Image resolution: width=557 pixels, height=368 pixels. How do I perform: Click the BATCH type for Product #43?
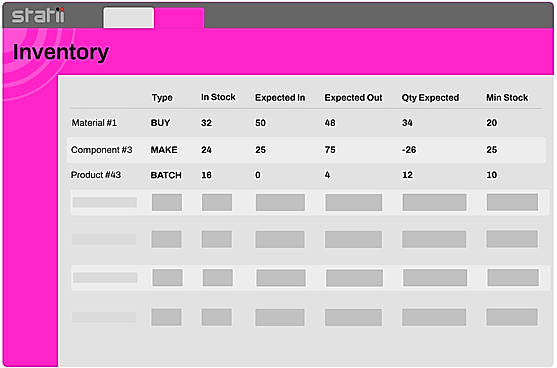pos(166,175)
